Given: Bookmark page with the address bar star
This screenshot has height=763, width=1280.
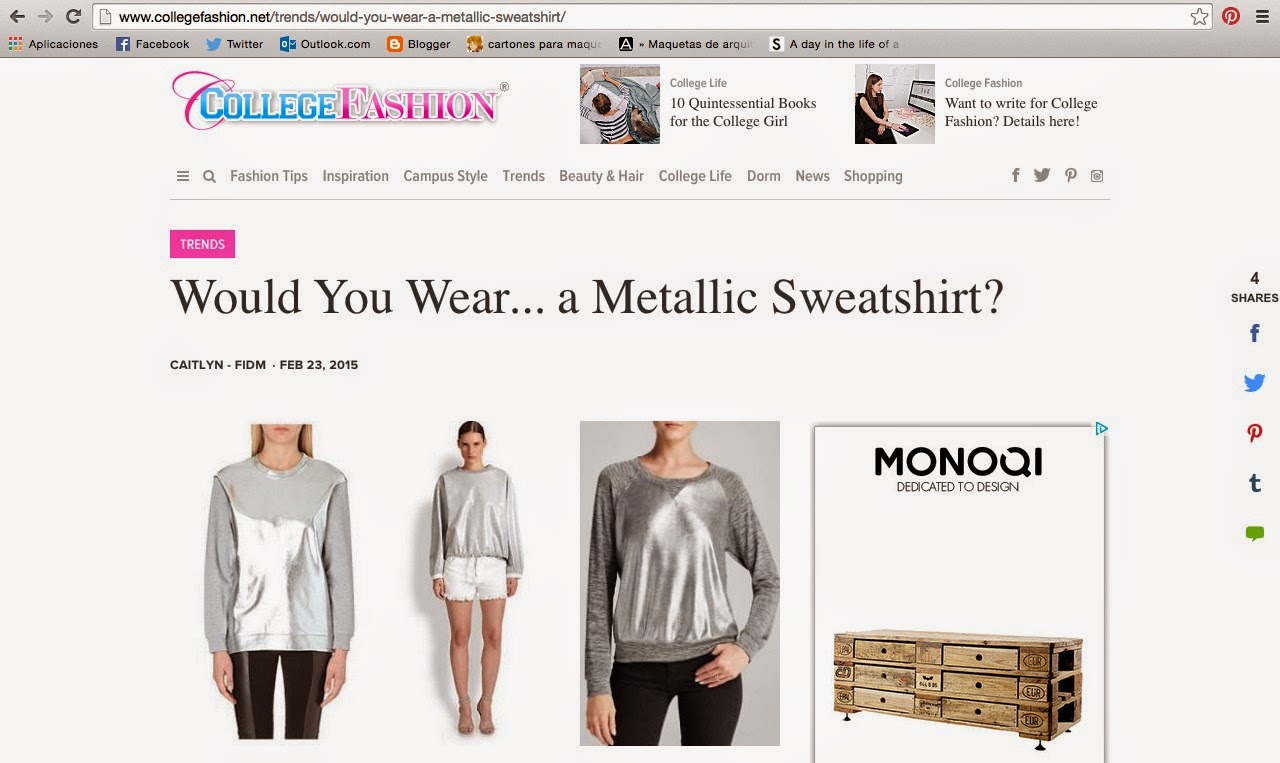Looking at the screenshot, I should (x=1199, y=16).
